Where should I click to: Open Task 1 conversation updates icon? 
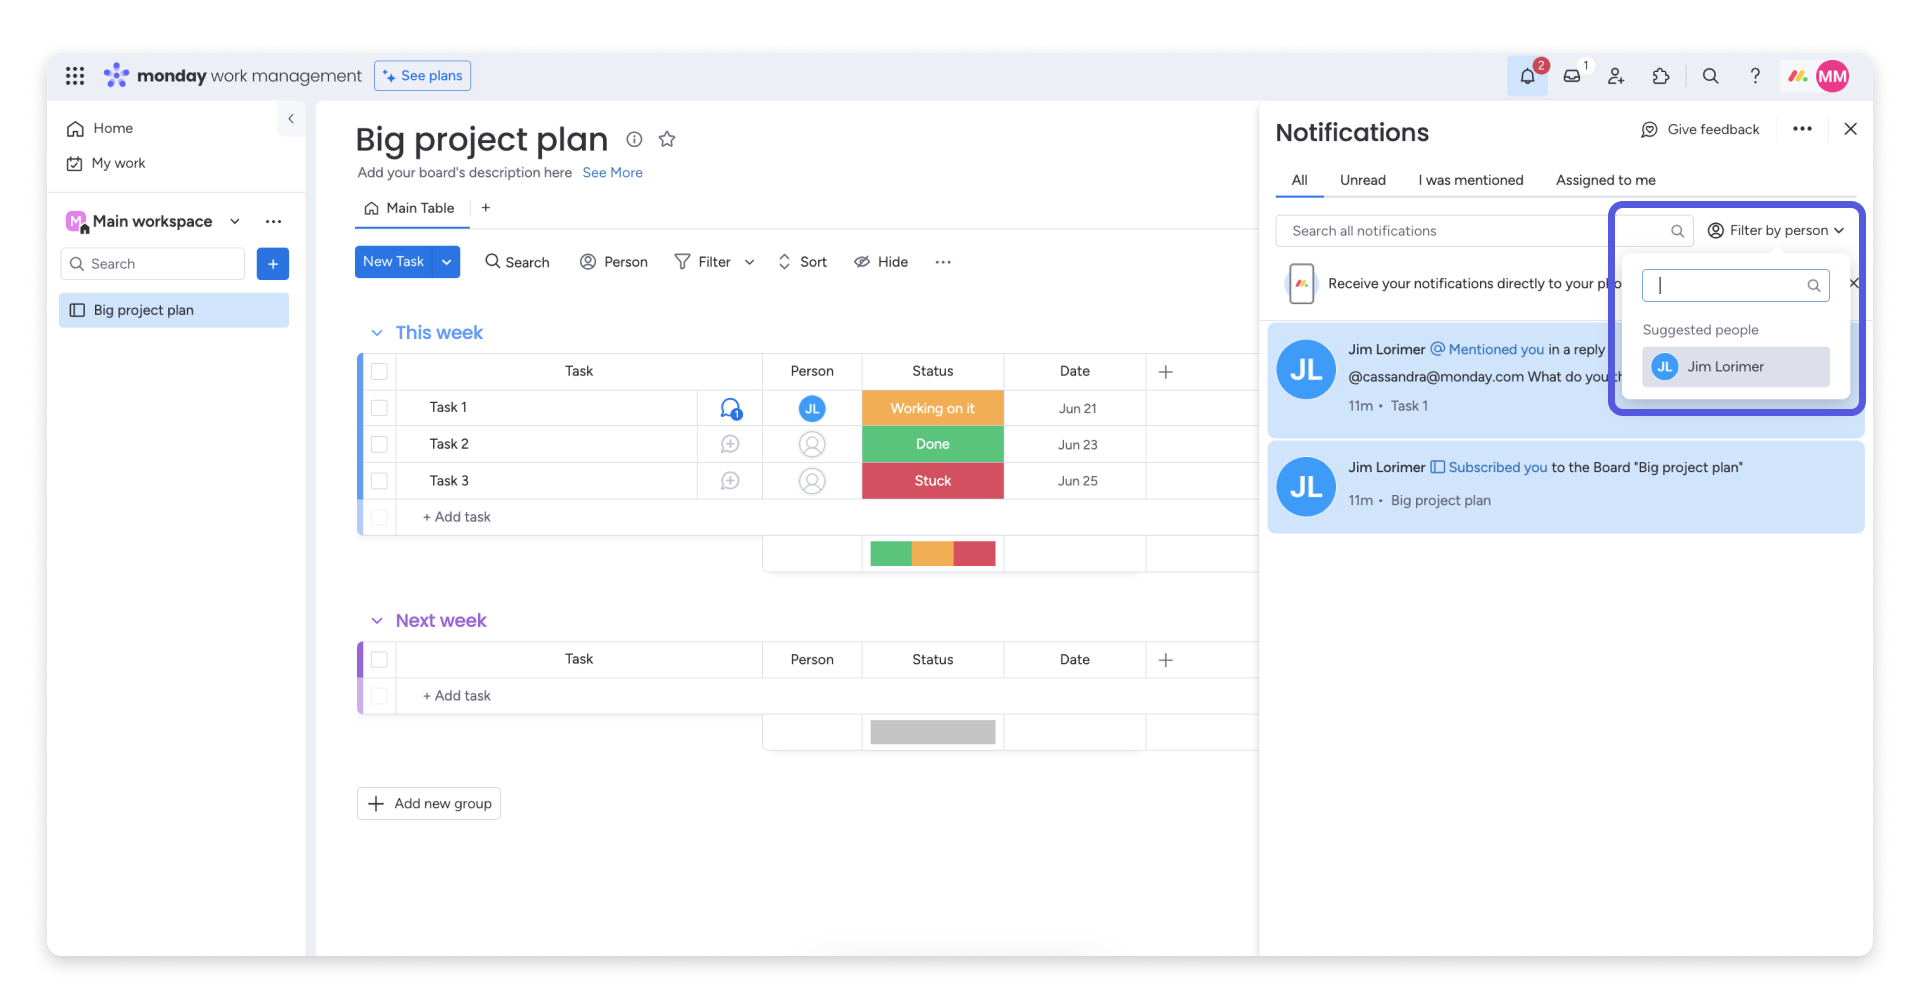pyautogui.click(x=730, y=408)
